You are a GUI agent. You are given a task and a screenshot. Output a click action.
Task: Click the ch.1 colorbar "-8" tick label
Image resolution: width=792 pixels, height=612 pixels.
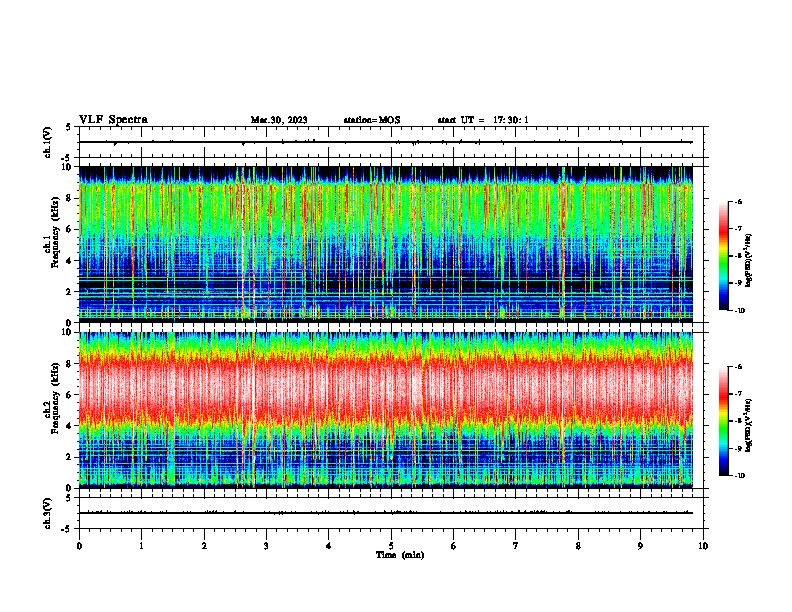click(738, 256)
